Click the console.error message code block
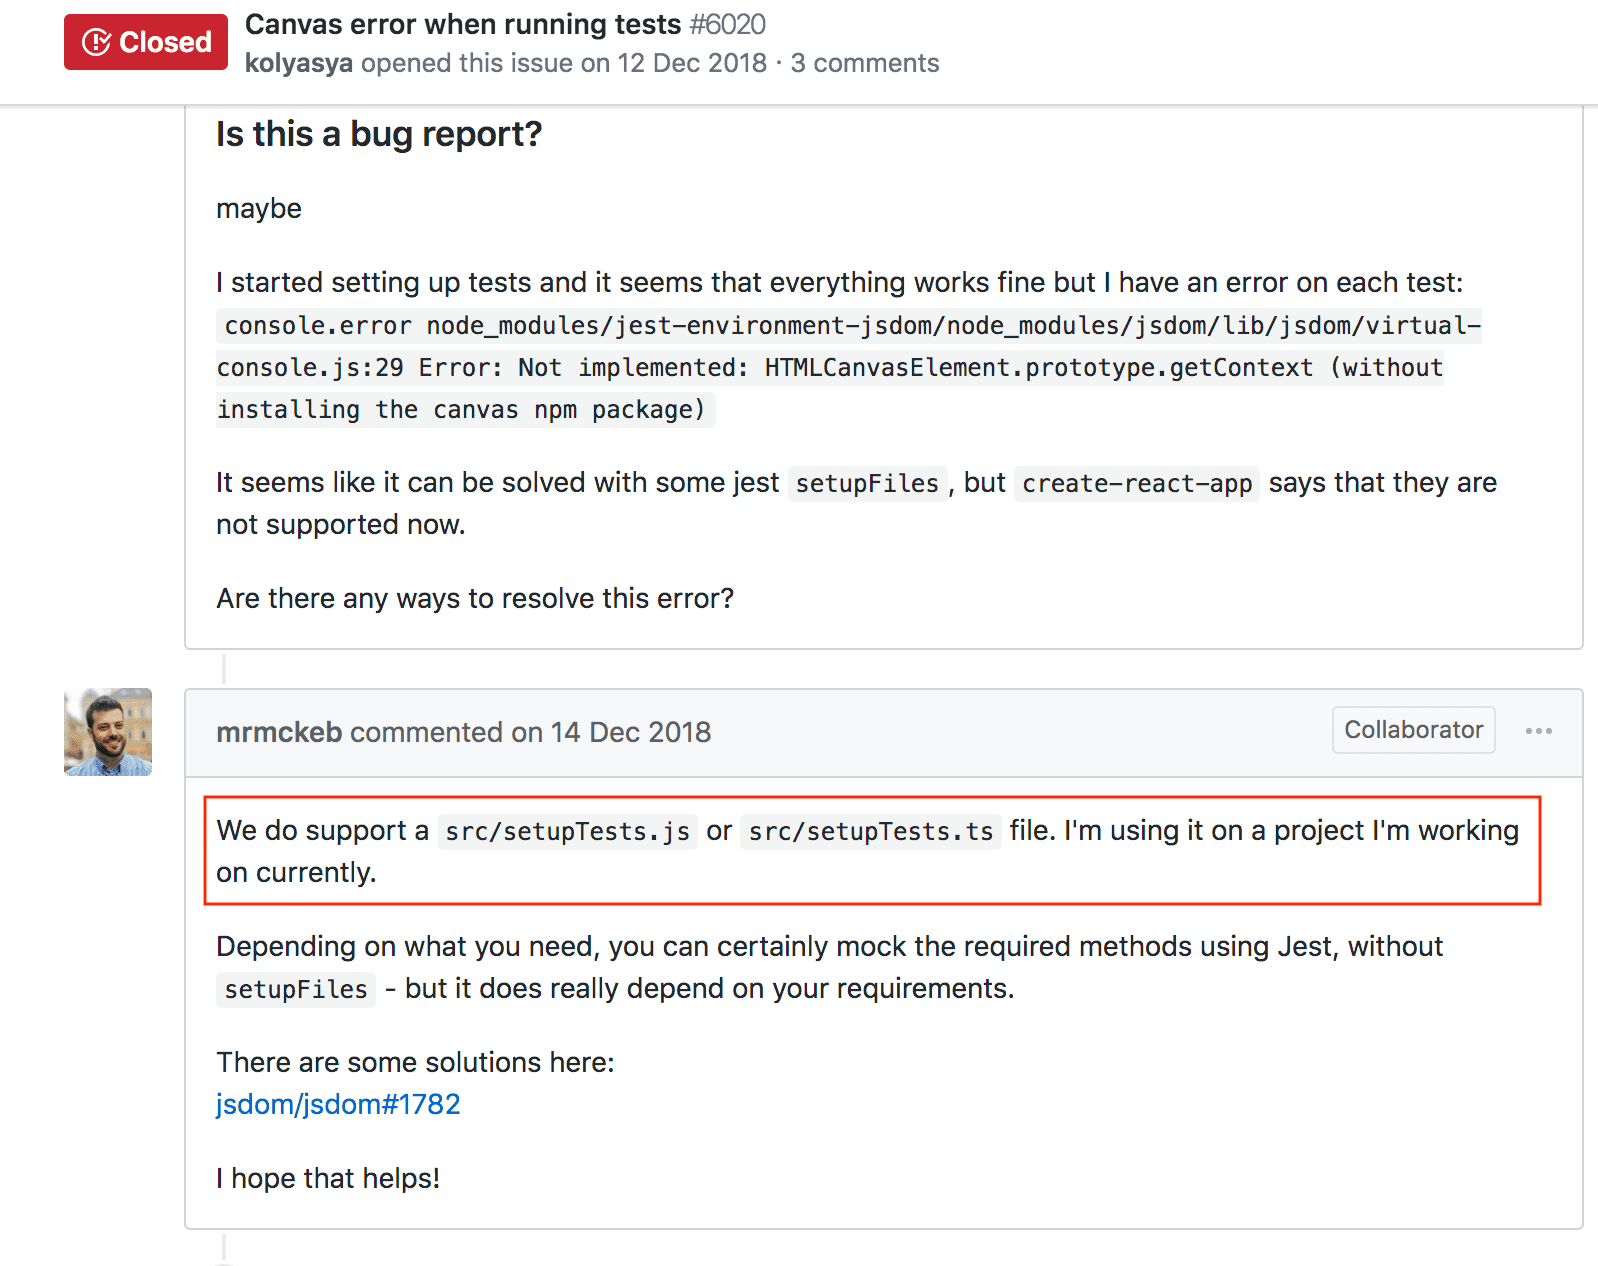 849,367
